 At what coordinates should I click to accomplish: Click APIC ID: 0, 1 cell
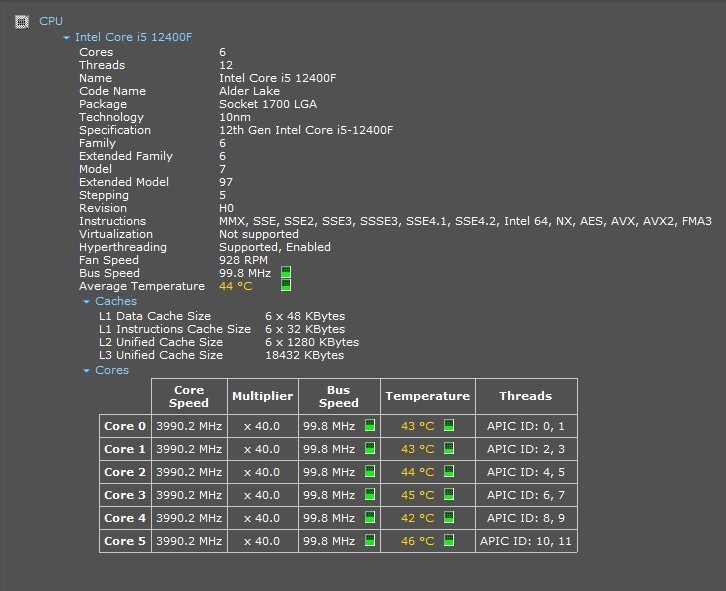pyautogui.click(x=526, y=426)
